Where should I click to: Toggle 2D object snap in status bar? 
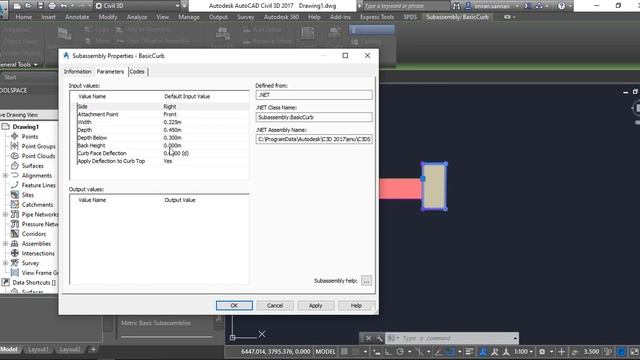450,351
